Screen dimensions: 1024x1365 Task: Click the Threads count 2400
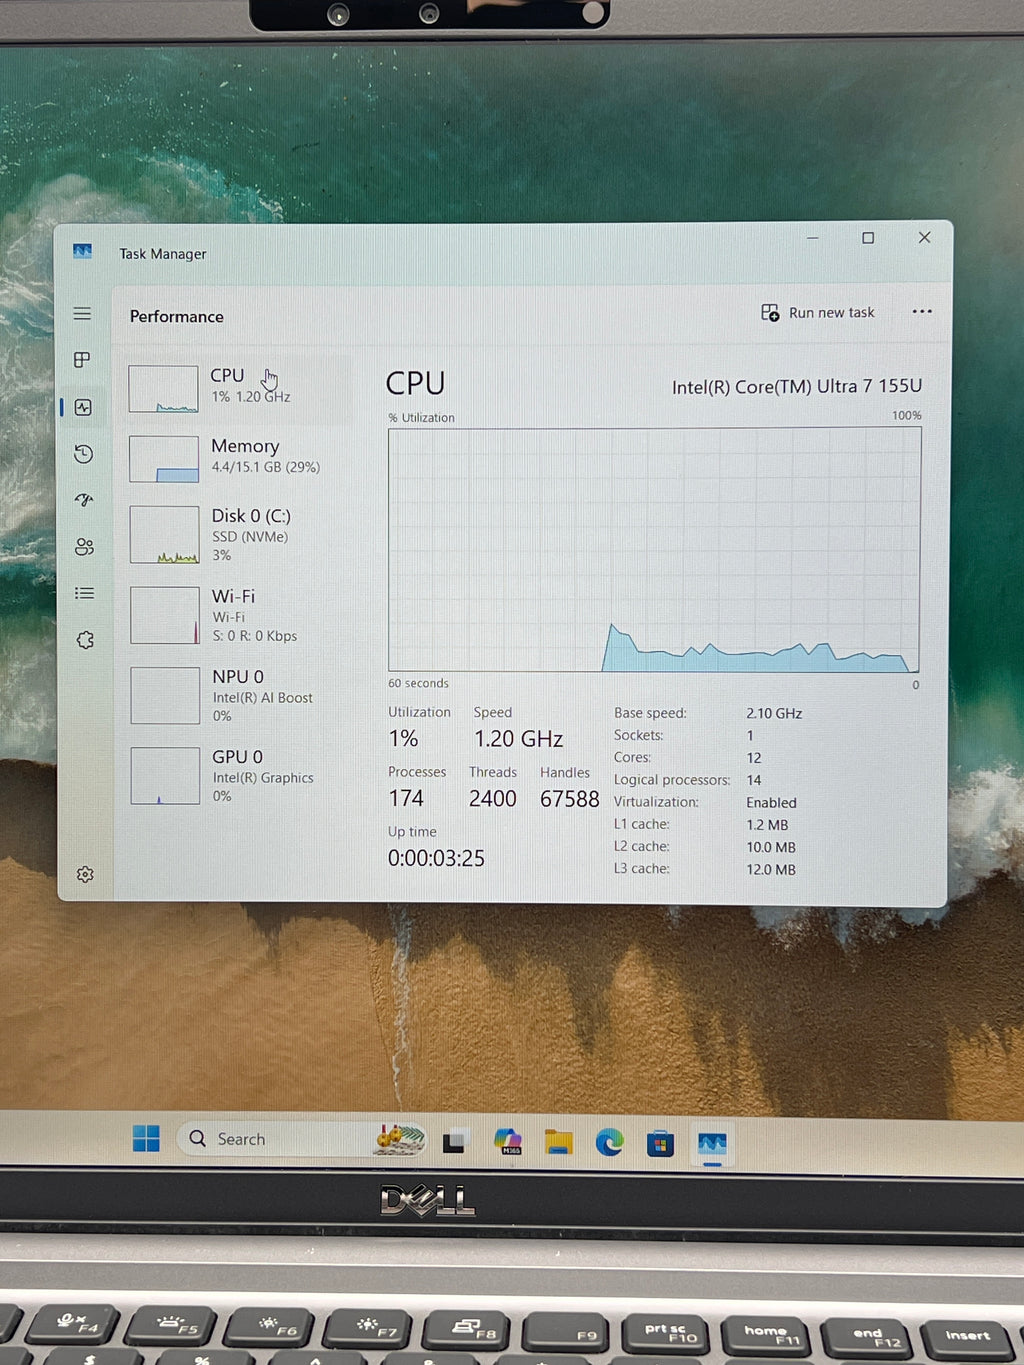point(493,798)
